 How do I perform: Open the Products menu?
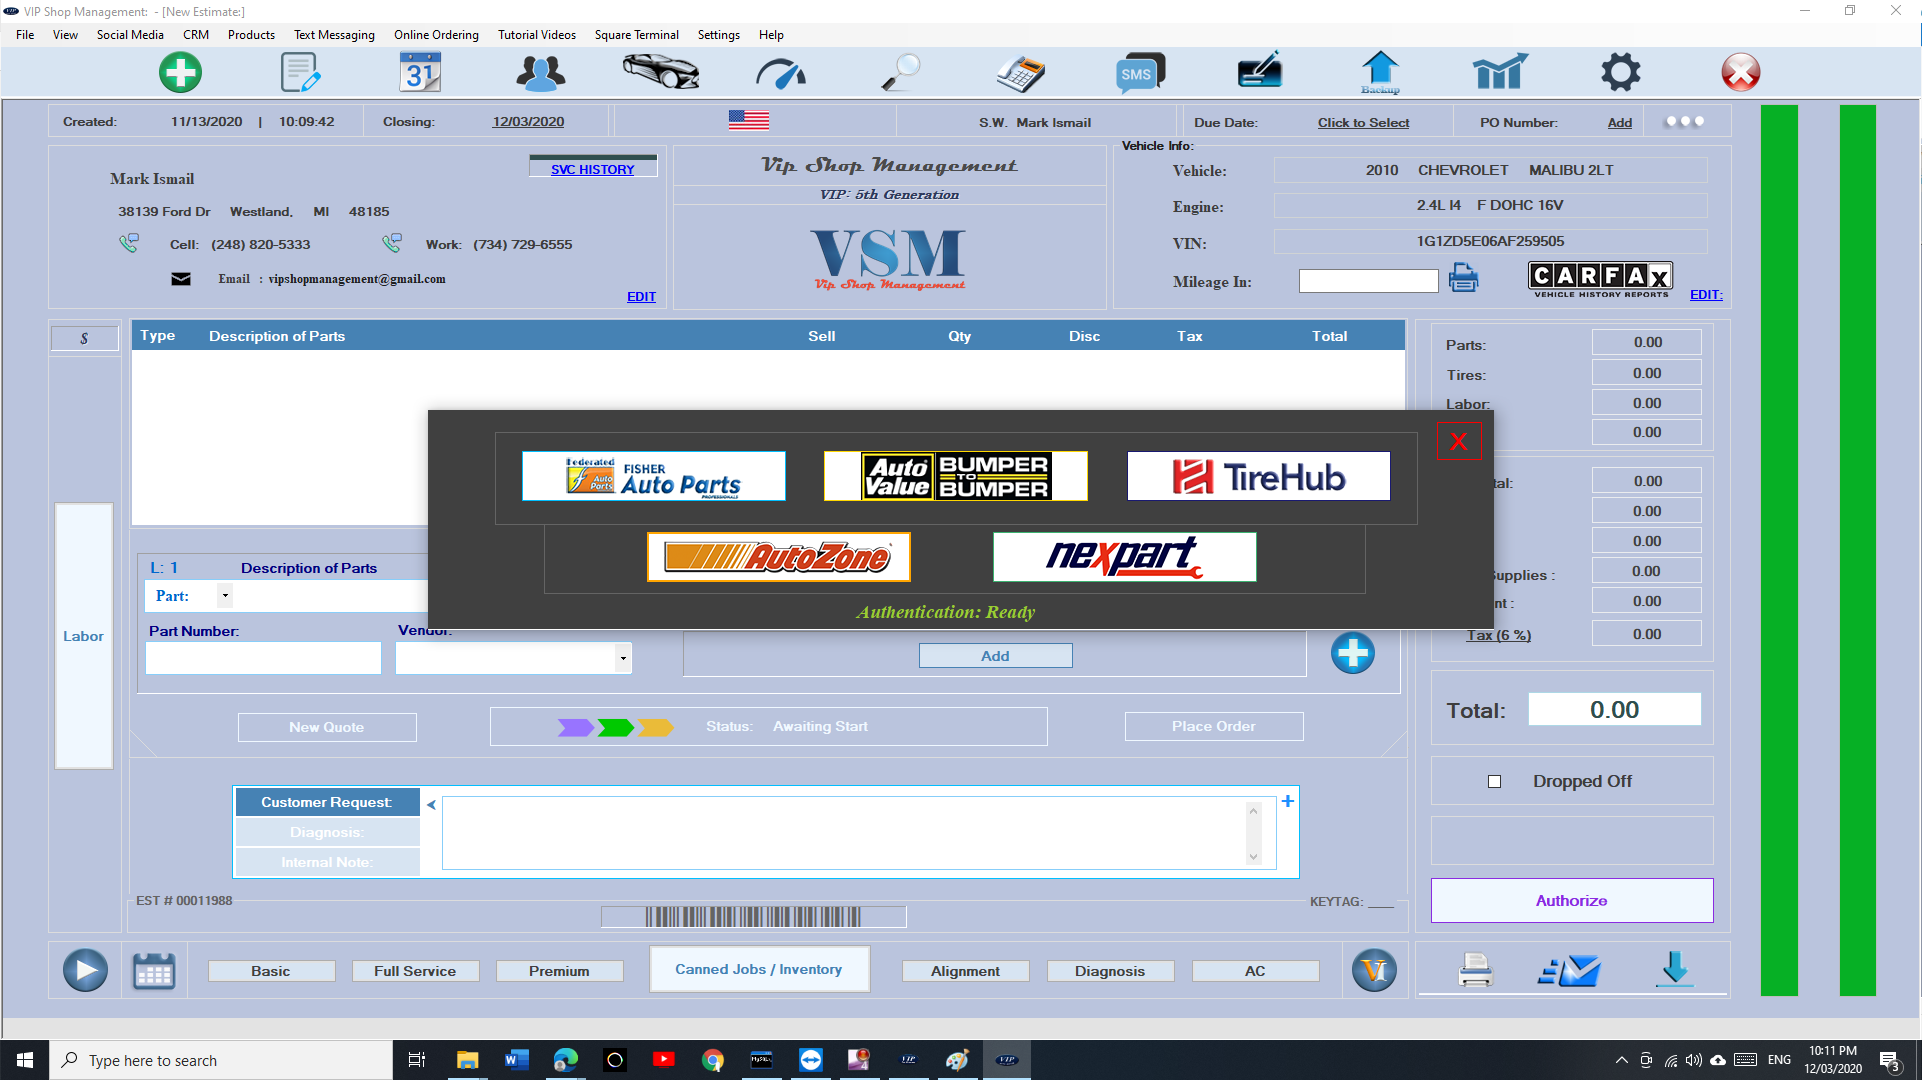[x=251, y=35]
